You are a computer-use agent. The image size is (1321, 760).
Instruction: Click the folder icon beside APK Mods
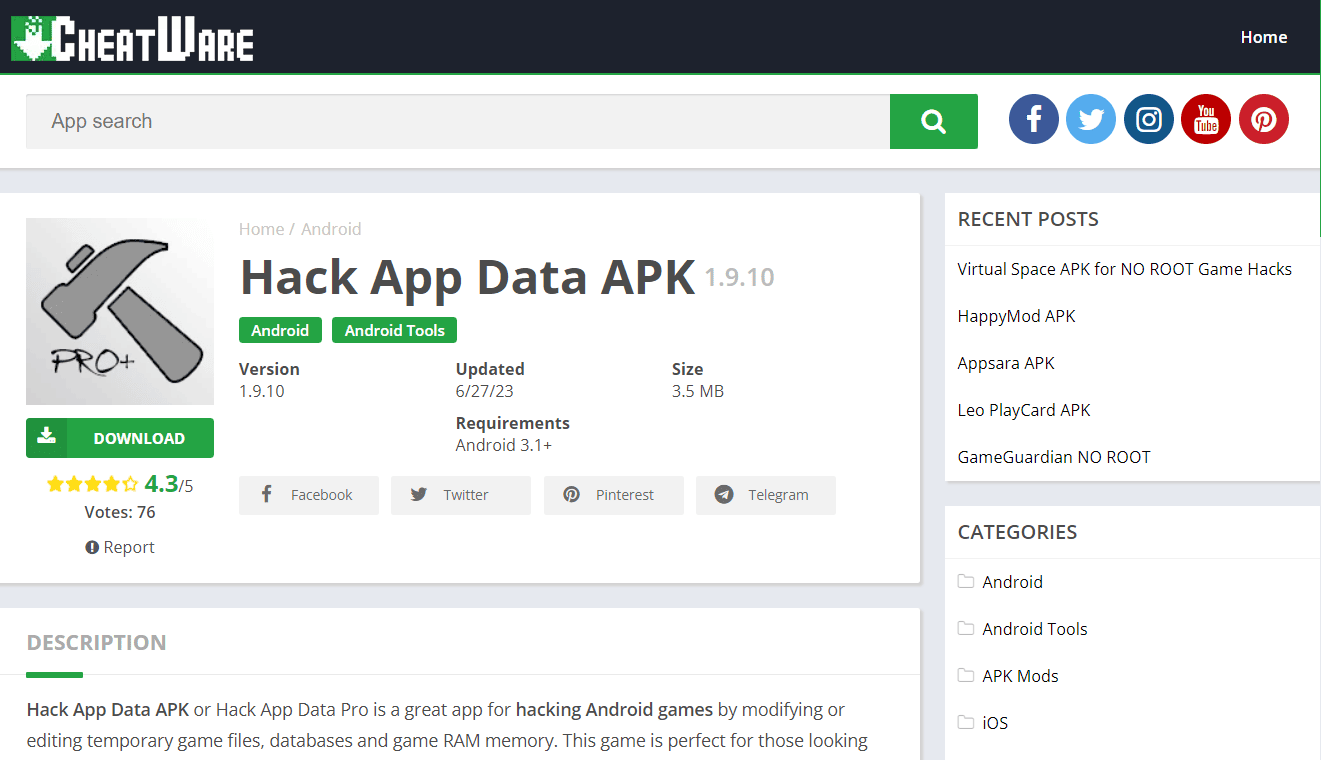coord(965,675)
